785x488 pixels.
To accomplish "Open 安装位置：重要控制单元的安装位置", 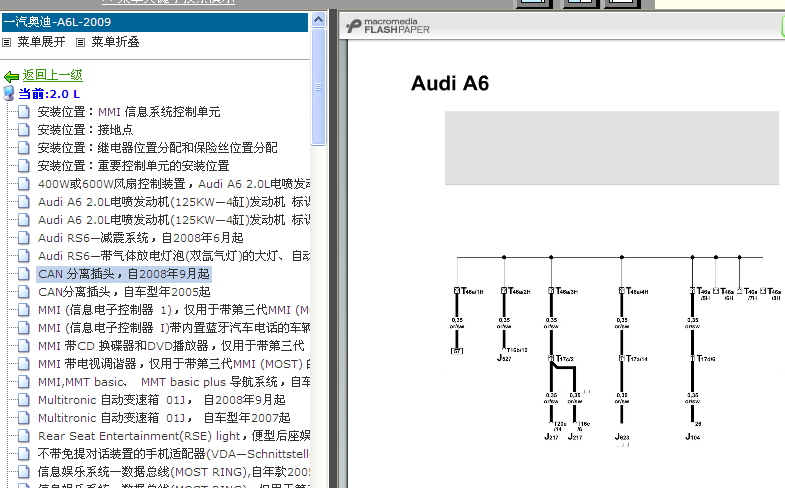I will pyautogui.click(x=133, y=166).
